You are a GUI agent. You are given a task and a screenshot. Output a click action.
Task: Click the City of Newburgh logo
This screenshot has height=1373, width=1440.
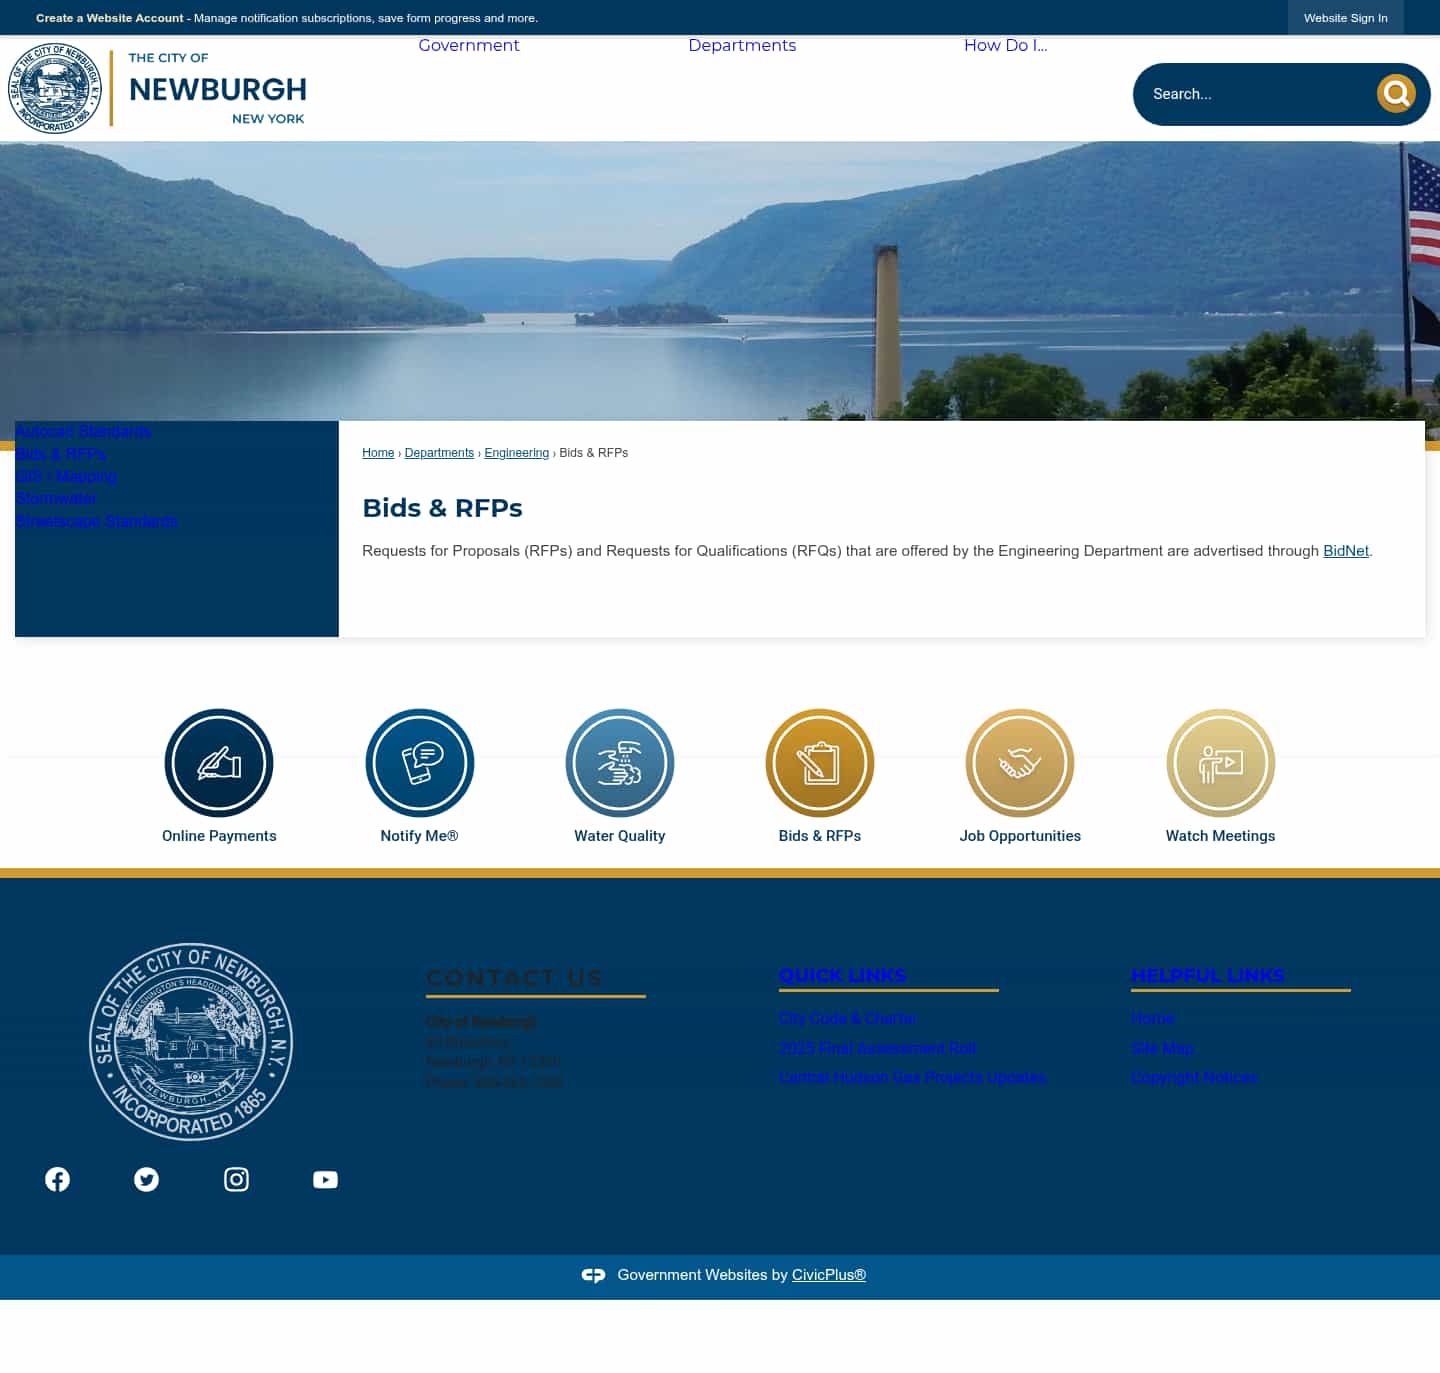coord(158,88)
